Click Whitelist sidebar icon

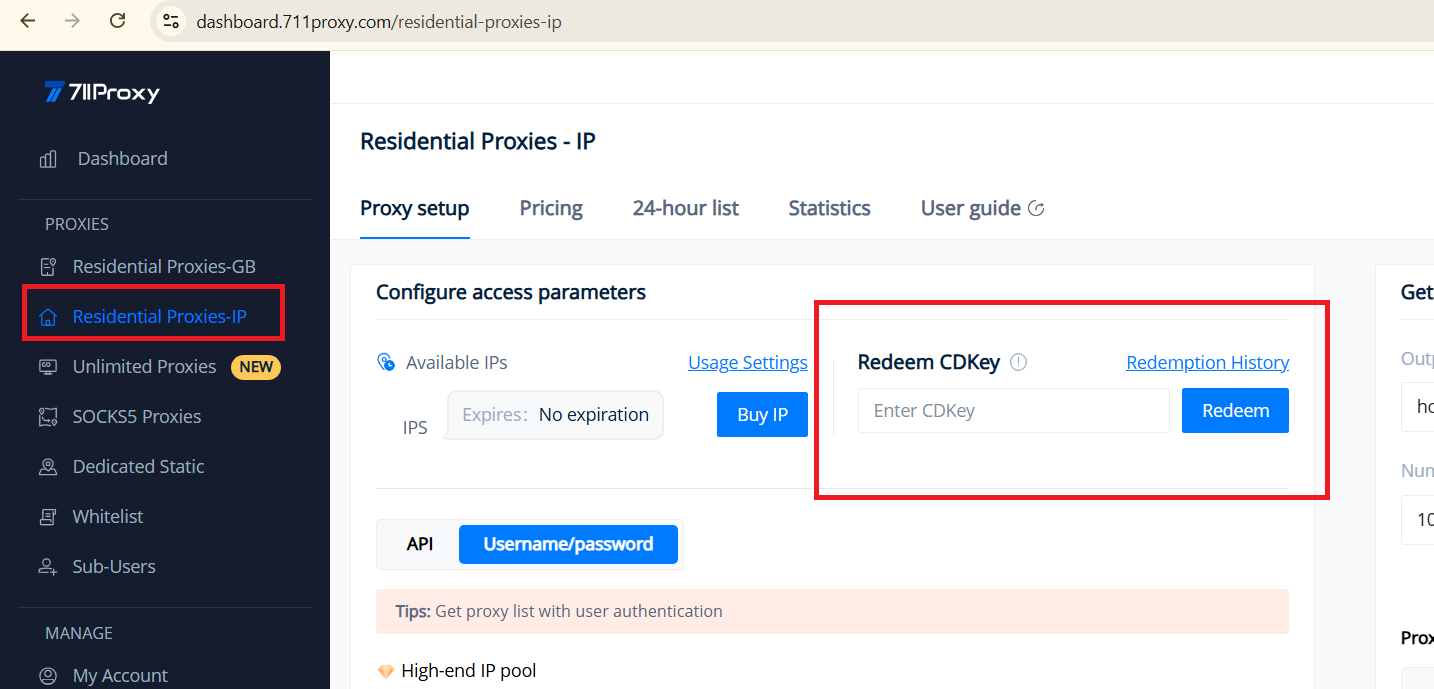(x=47, y=517)
